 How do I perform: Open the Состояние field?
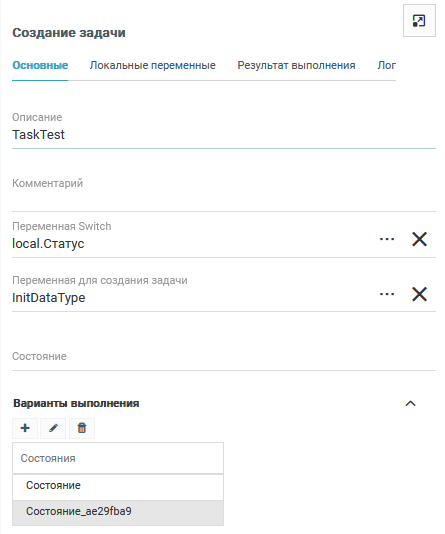[x=224, y=358]
